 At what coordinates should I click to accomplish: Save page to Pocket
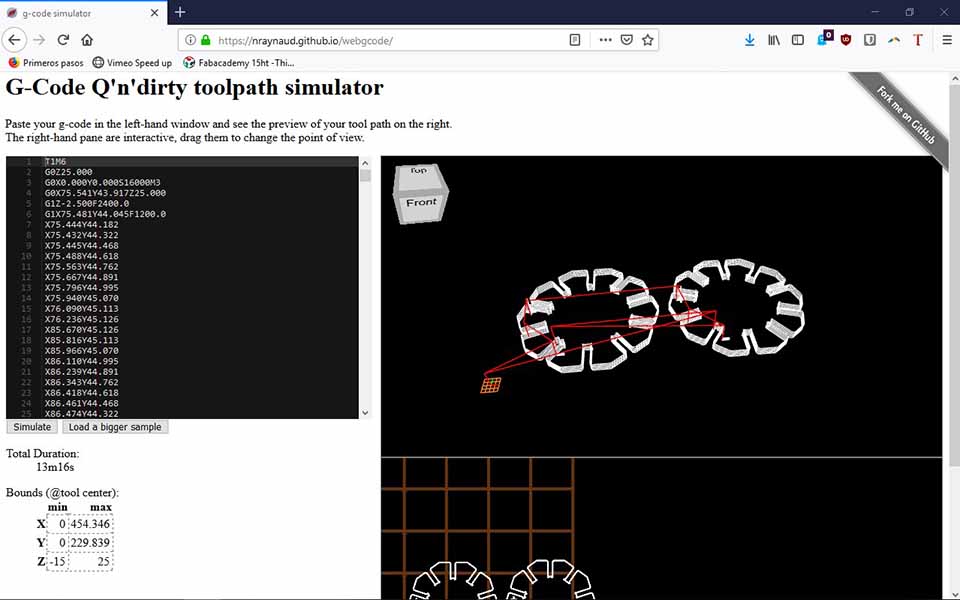pyautogui.click(x=626, y=40)
